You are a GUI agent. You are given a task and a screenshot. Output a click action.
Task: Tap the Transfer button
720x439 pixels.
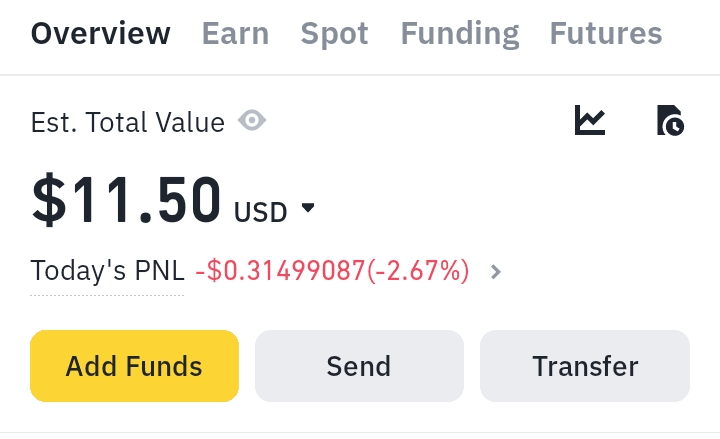[585, 366]
